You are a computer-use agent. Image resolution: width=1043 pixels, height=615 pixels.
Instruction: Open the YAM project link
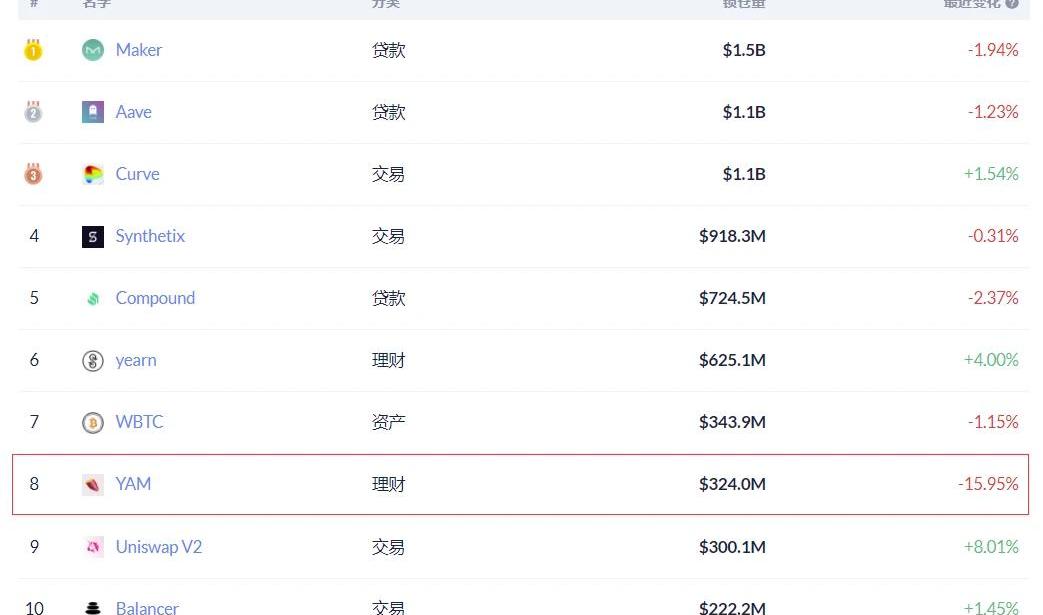click(x=133, y=484)
